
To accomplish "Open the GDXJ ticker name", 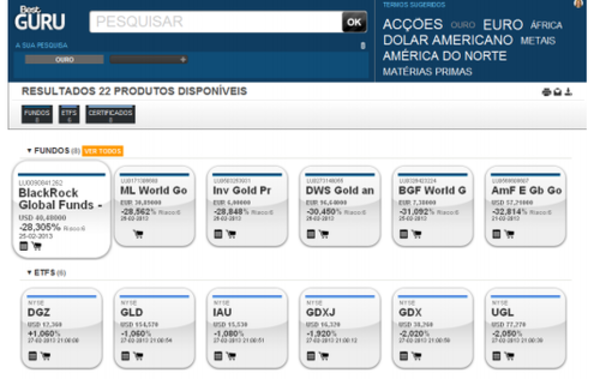I will [x=321, y=312].
